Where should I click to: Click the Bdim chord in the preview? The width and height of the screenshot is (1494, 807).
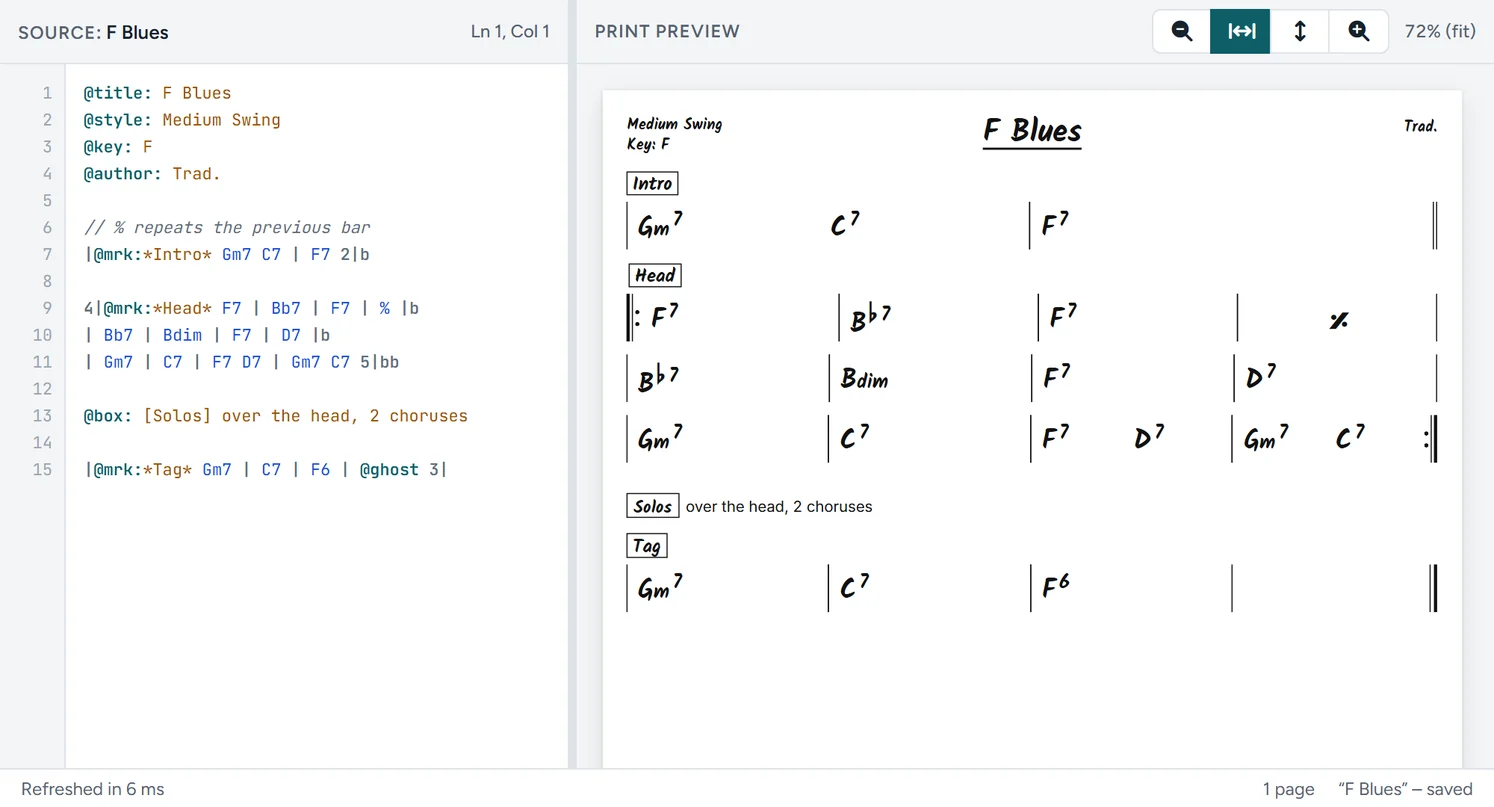[864, 379]
